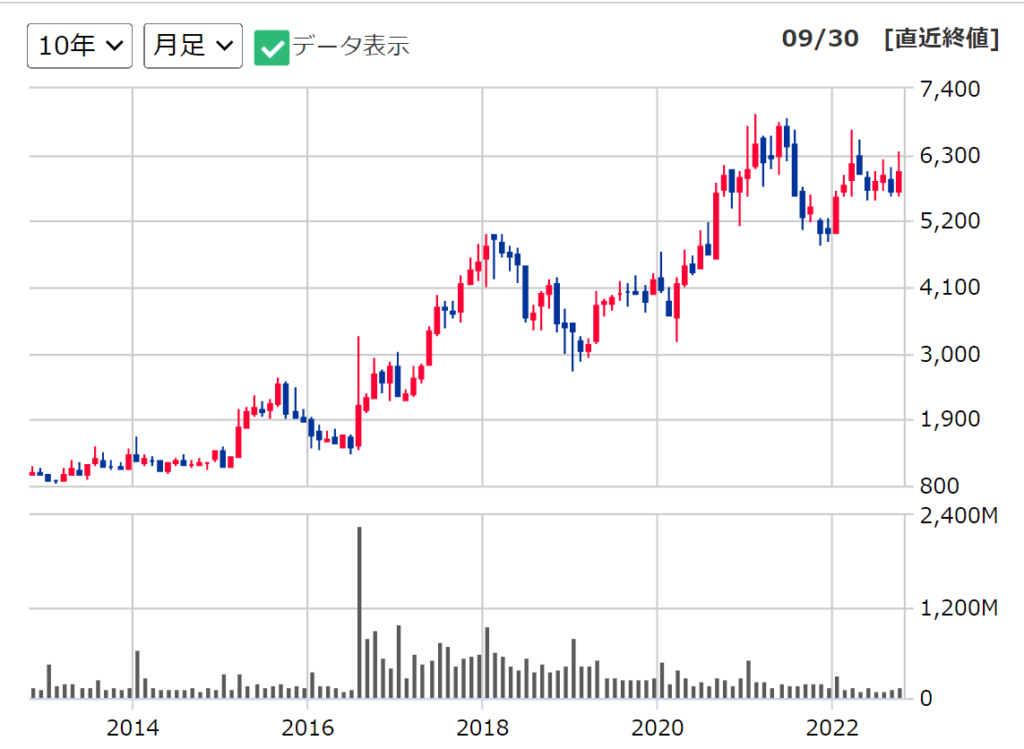This screenshot has height=749, width=1024.
Task: Open the 10年 period dropdown
Action: [x=79, y=45]
